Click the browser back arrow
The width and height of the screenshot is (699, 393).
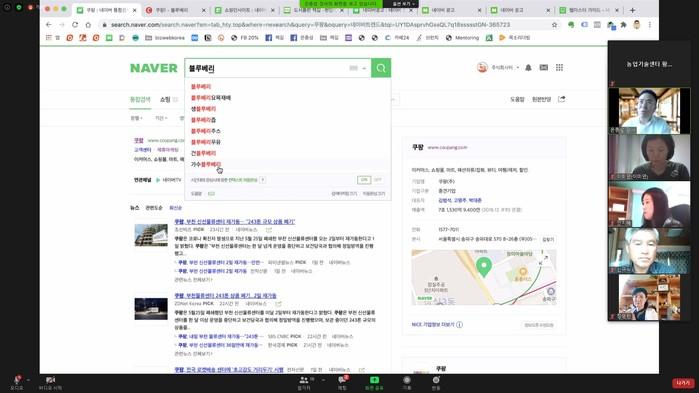pos(49,25)
